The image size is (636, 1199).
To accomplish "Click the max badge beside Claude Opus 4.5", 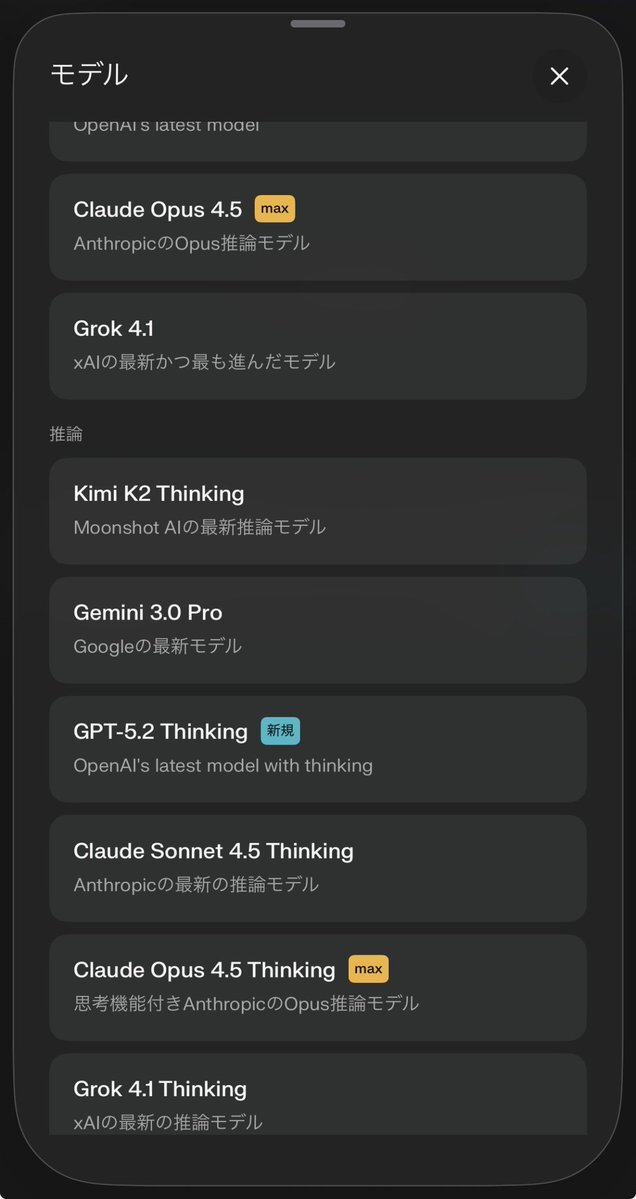I will (275, 209).
